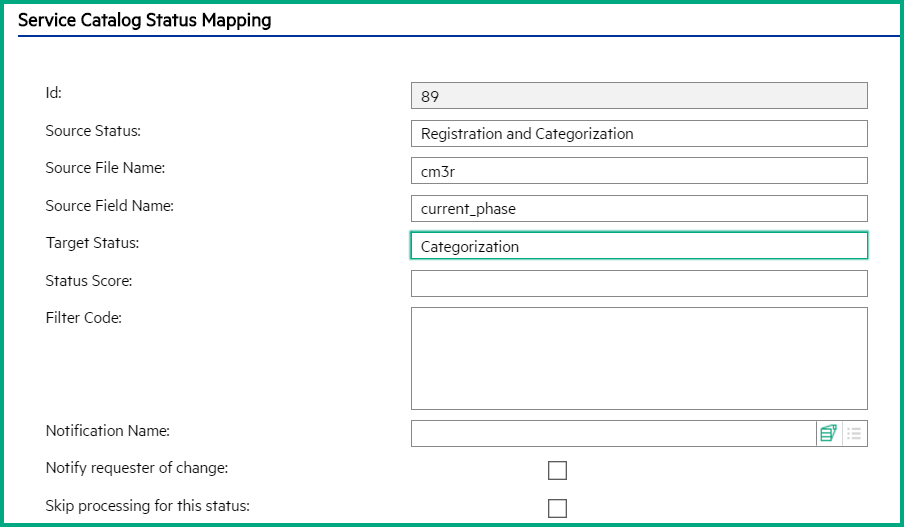This screenshot has width=904, height=527.
Task: Click the Service Catalog Status Mapping heading
Action: [x=145, y=20]
